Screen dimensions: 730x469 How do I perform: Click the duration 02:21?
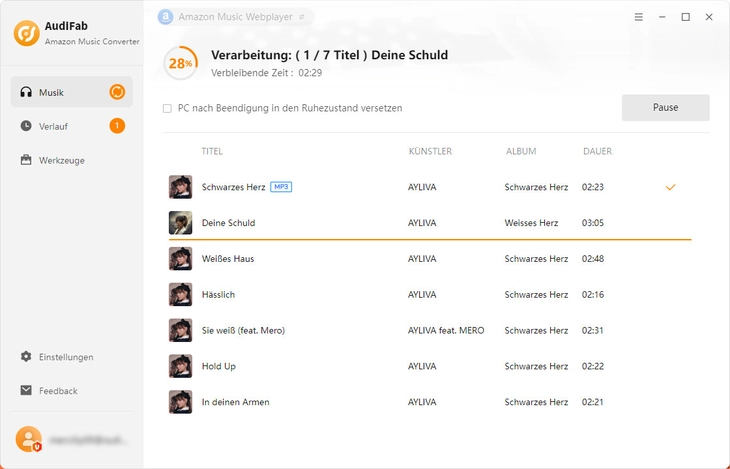point(593,402)
